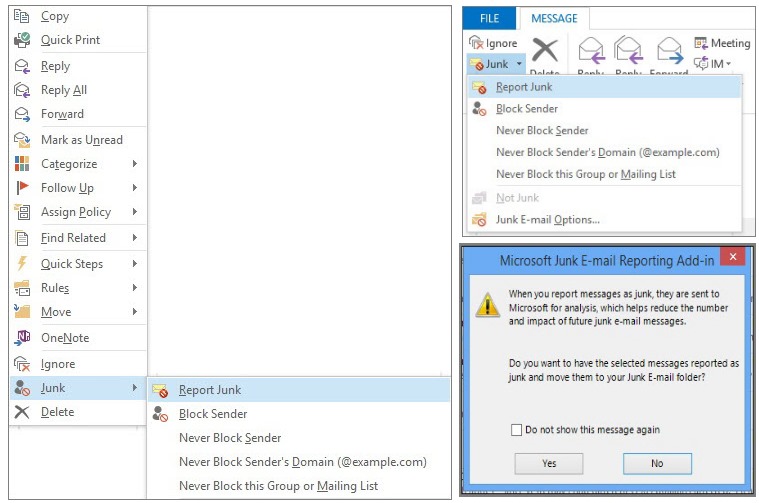Viewport: 759px width, 503px height.
Task: Expand the Assign Policy submenu arrow
Action: tap(135, 212)
